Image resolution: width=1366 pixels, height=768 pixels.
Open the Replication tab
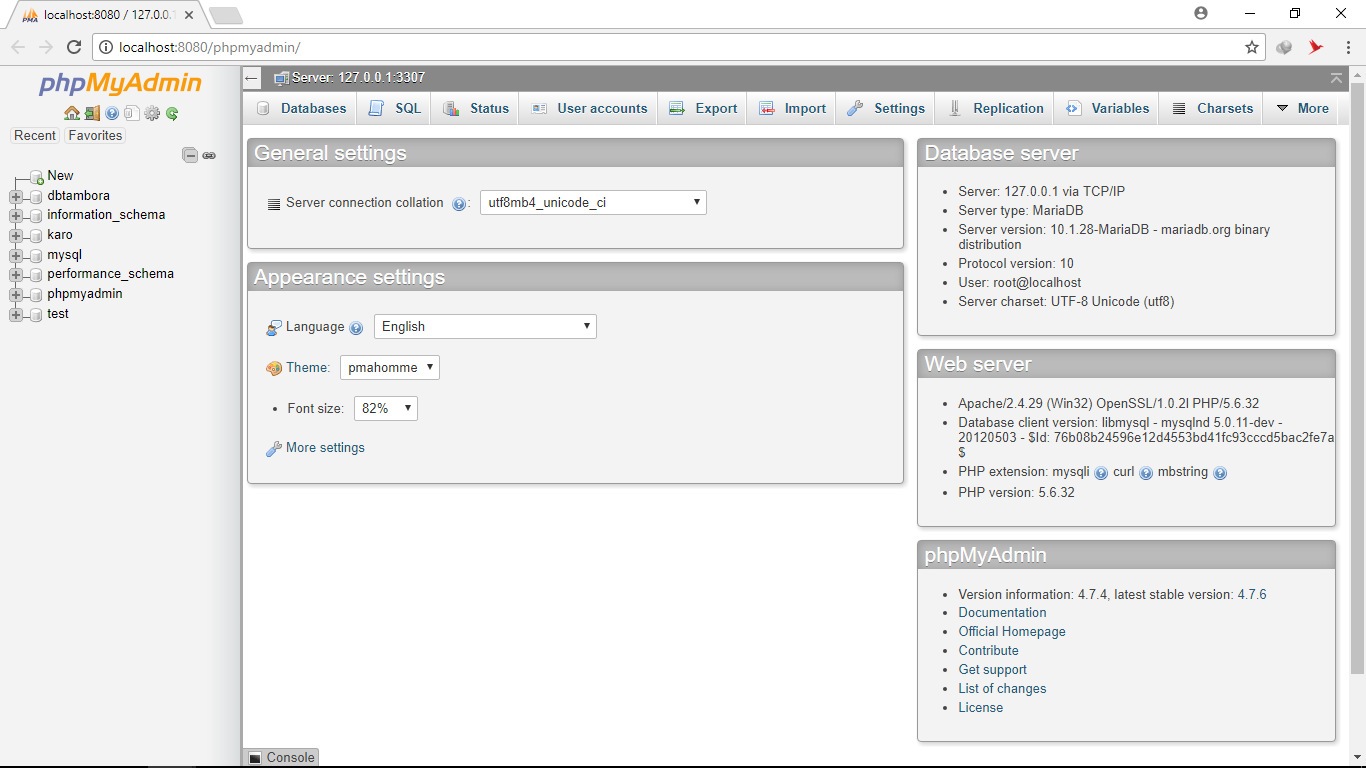point(996,108)
